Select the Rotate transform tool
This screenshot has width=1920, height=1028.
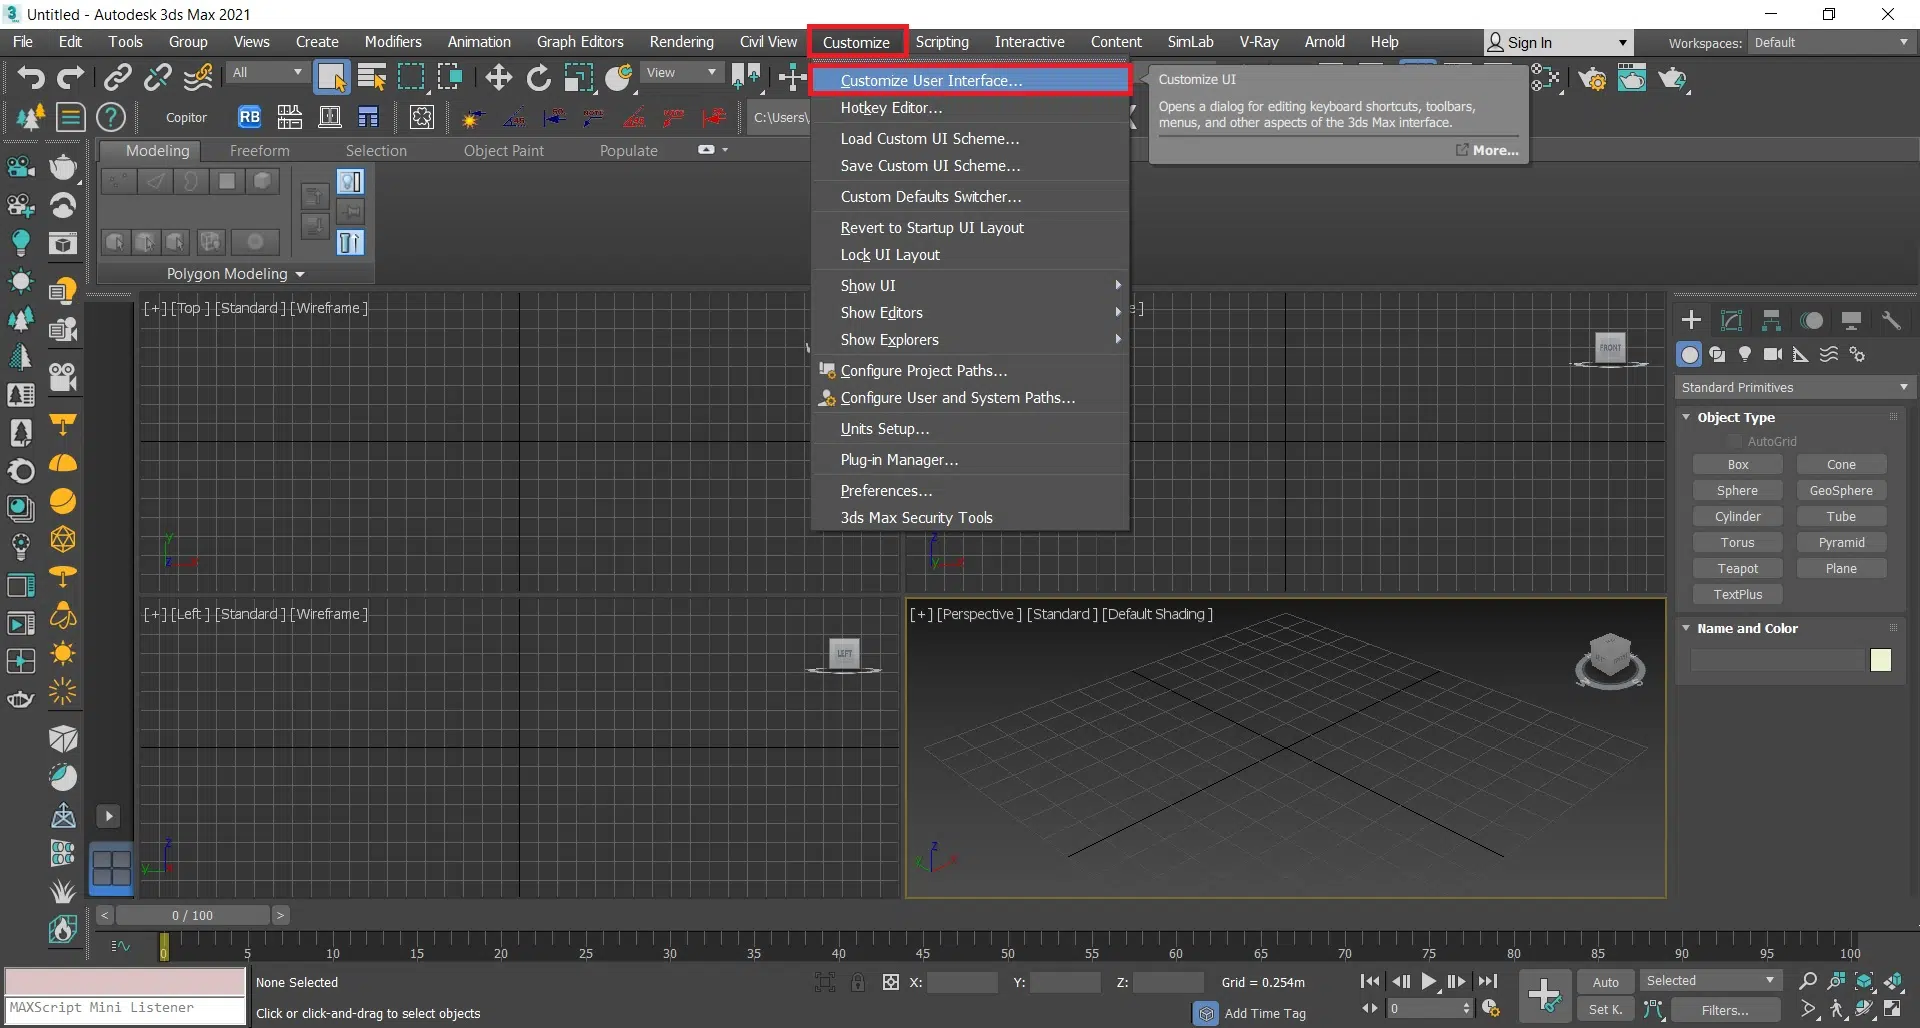coord(539,78)
